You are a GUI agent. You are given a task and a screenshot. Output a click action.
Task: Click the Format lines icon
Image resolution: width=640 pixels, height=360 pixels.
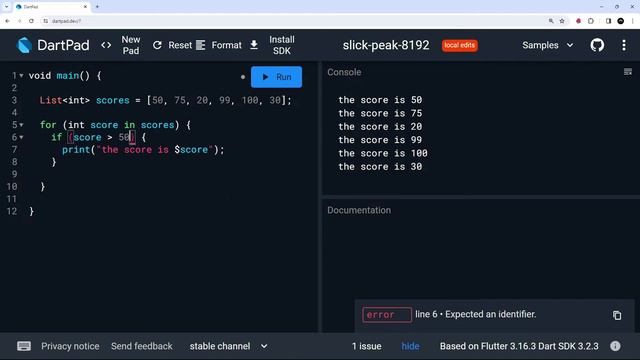tap(200, 45)
